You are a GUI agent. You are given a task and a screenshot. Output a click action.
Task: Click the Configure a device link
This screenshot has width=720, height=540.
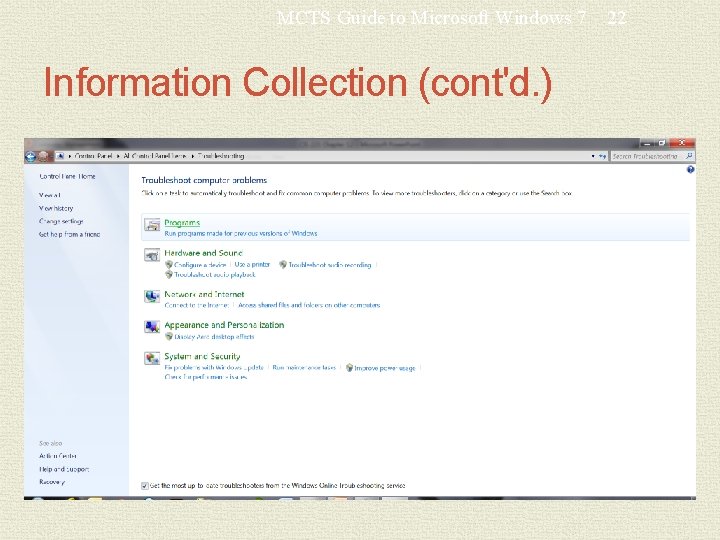[200, 265]
